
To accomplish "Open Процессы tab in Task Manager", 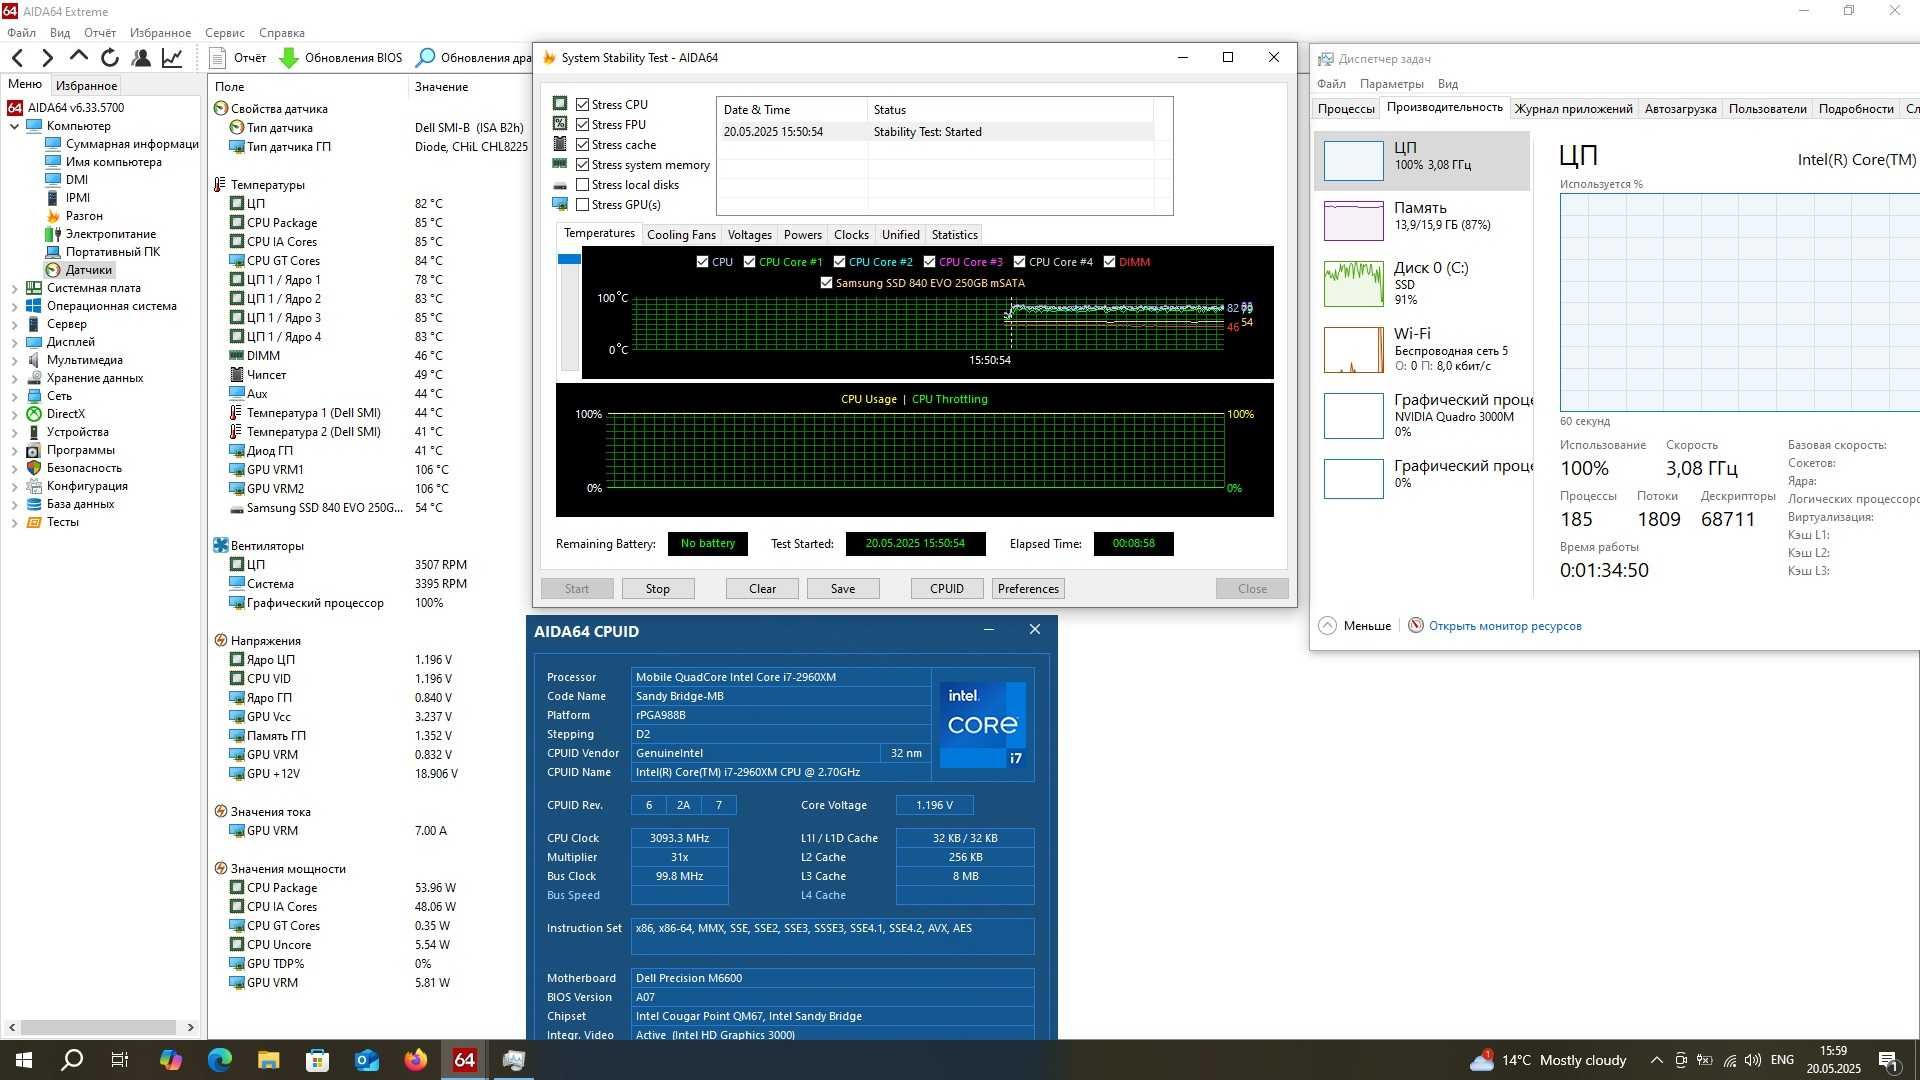I will [x=1345, y=109].
